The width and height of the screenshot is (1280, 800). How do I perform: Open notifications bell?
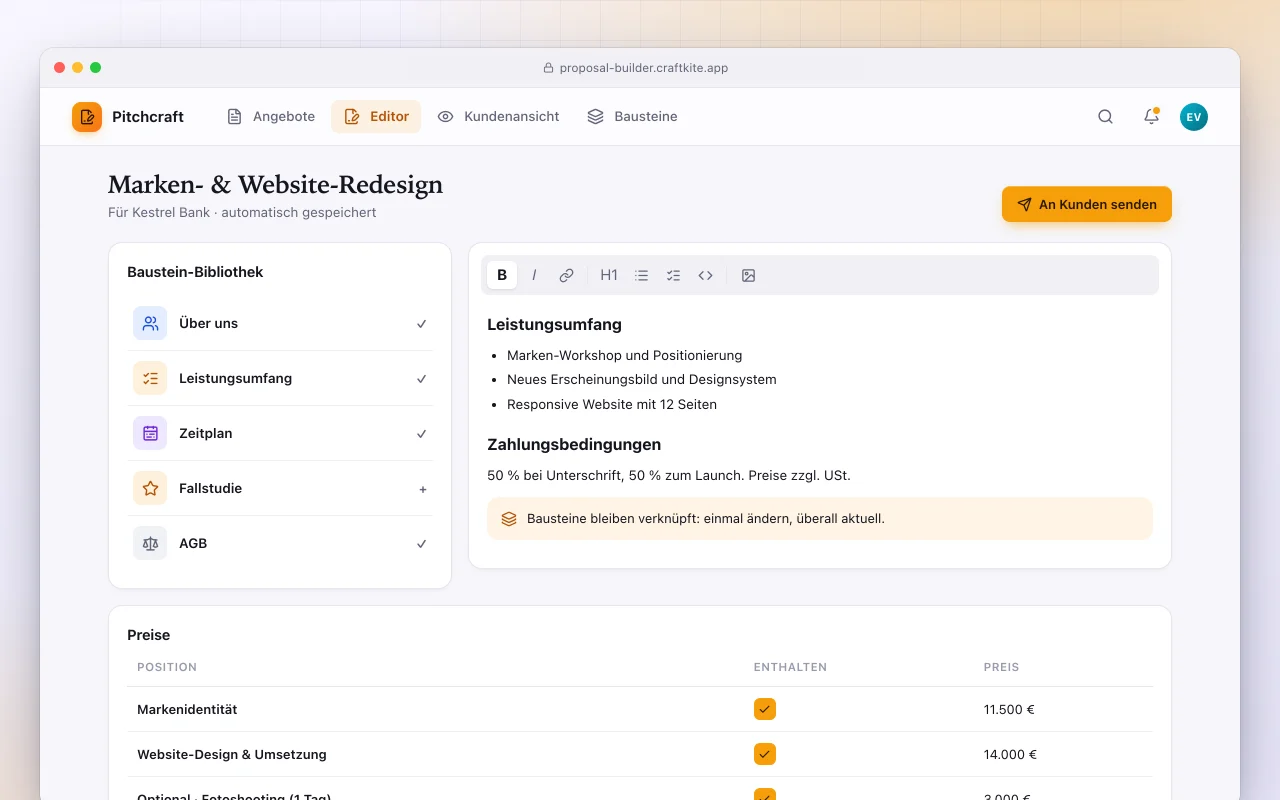point(1151,117)
